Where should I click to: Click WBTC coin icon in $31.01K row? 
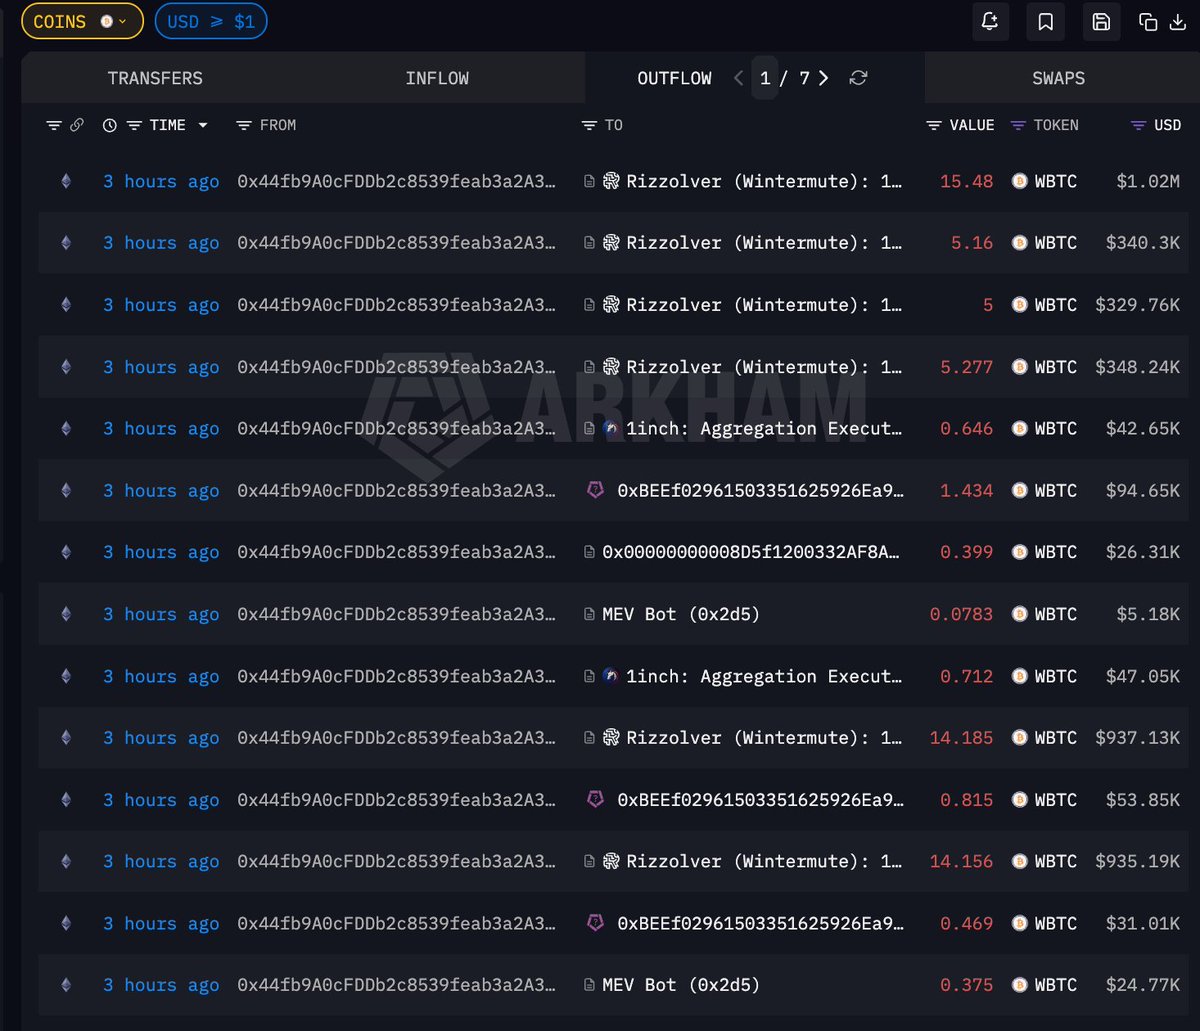coord(1019,924)
